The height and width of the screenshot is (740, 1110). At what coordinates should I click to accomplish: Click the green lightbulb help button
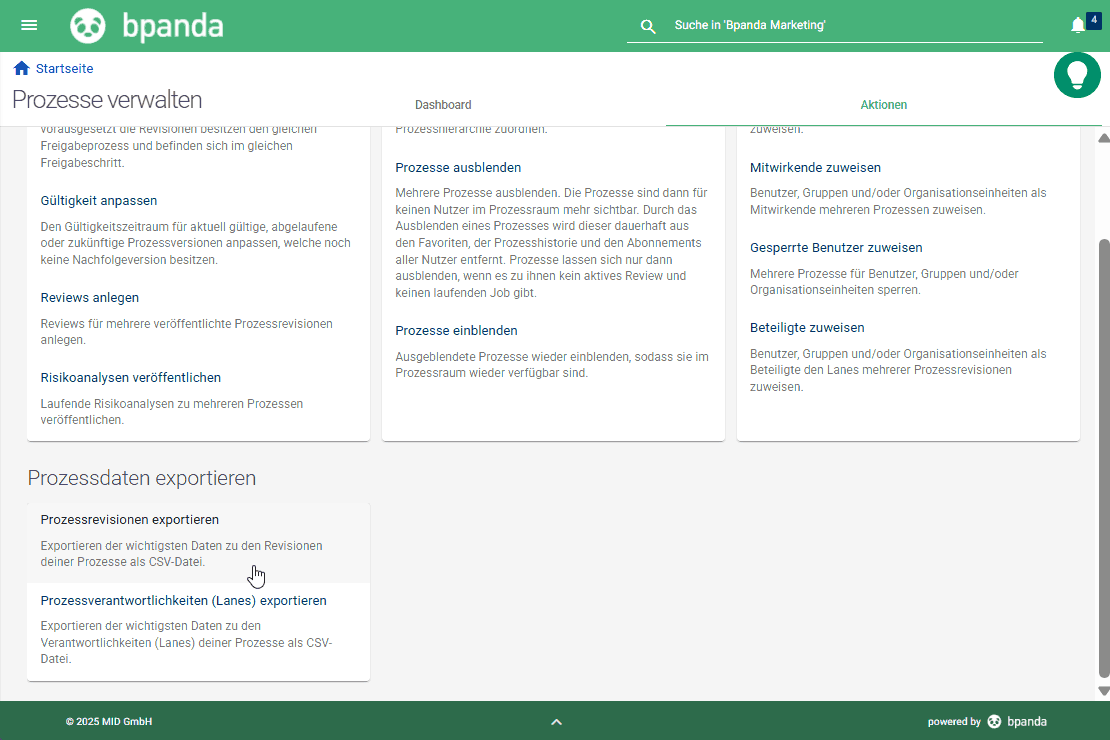tap(1077, 75)
